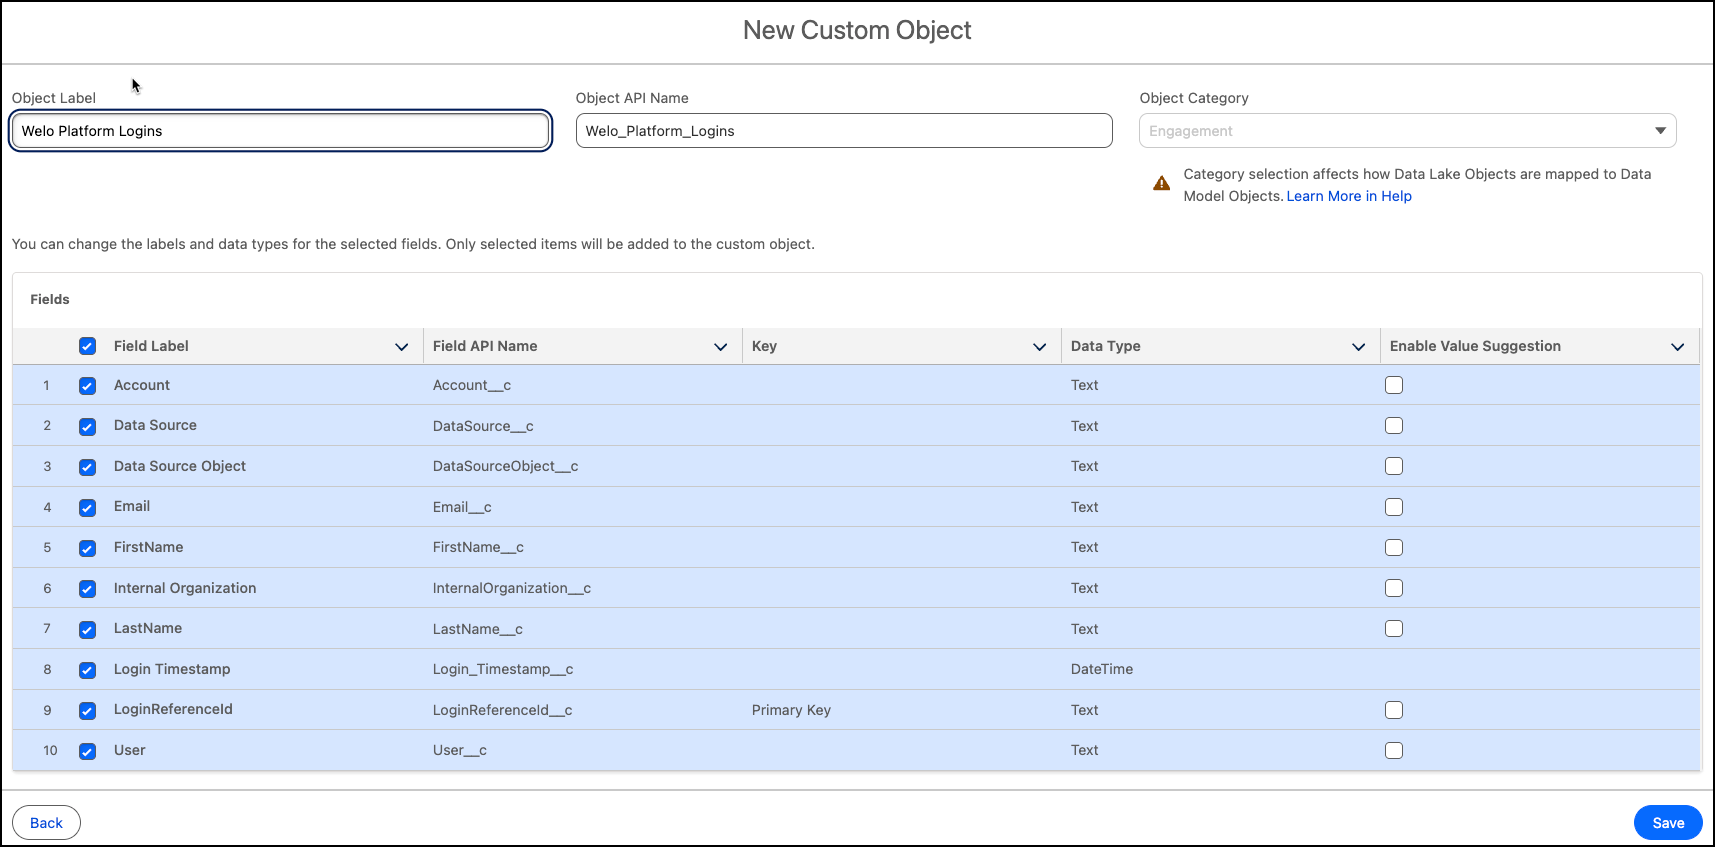The height and width of the screenshot is (847, 1715).
Task: Uncheck the Account field row checkbox
Action: click(88, 386)
